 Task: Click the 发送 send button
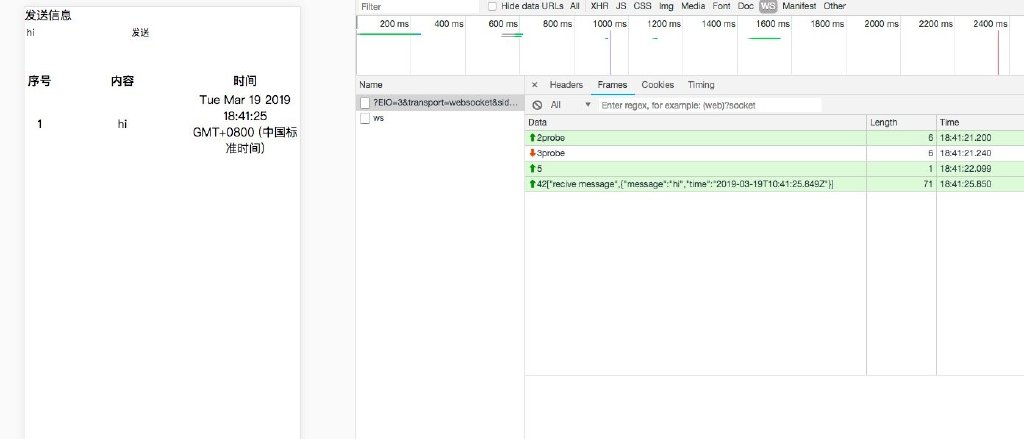[x=140, y=33]
